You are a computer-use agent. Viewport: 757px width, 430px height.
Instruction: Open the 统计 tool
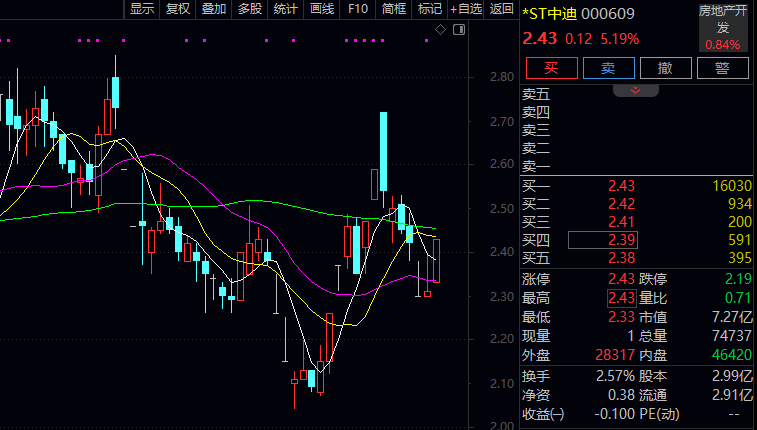(285, 9)
